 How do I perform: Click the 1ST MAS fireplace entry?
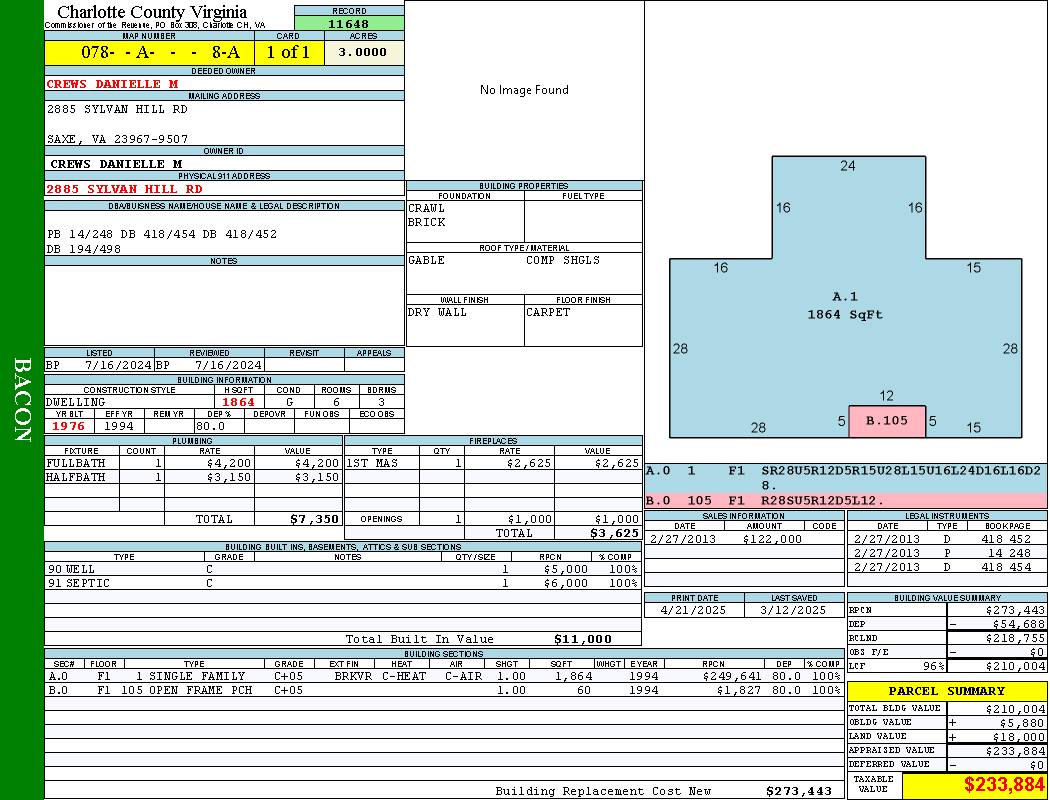coord(370,463)
